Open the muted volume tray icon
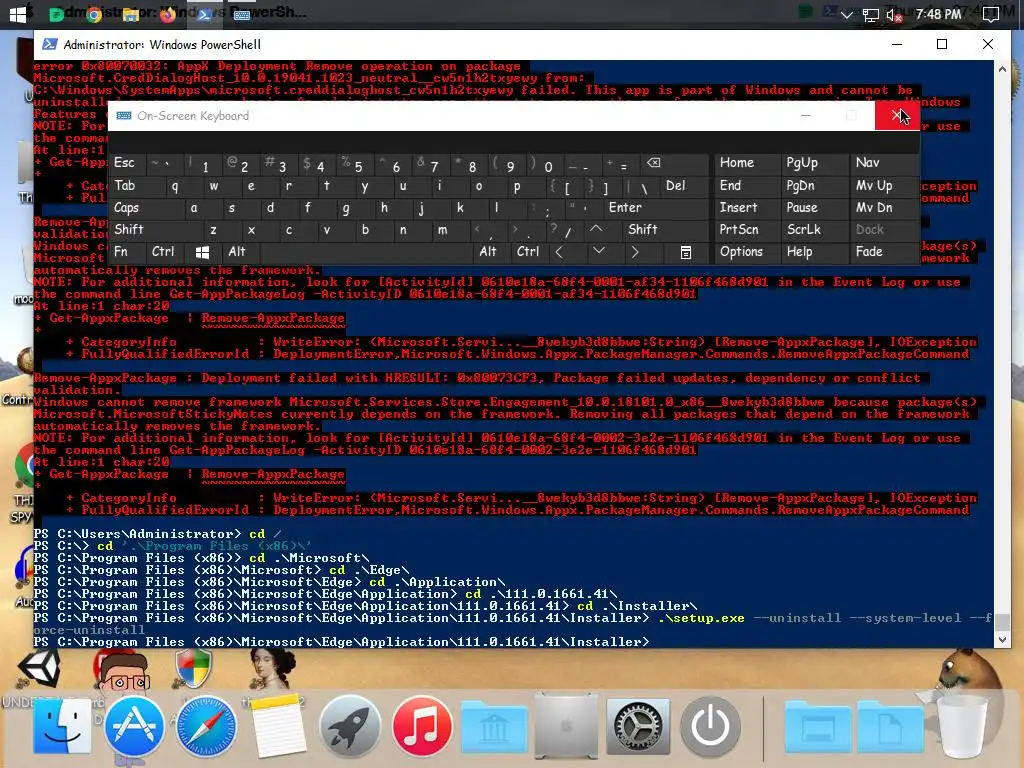The image size is (1024, 768). tap(894, 15)
